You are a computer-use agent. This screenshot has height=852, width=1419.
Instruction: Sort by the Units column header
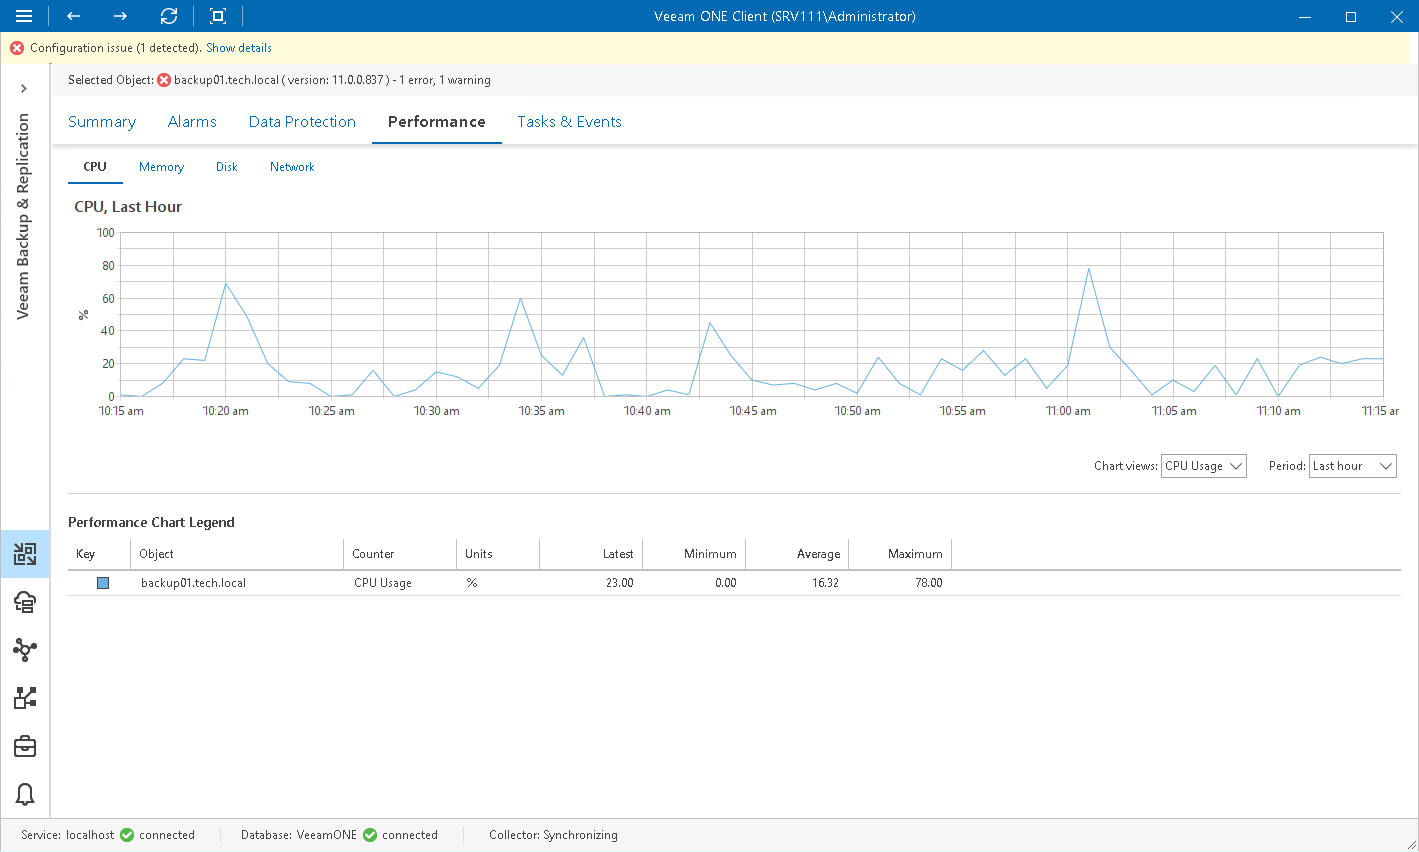tap(498, 554)
